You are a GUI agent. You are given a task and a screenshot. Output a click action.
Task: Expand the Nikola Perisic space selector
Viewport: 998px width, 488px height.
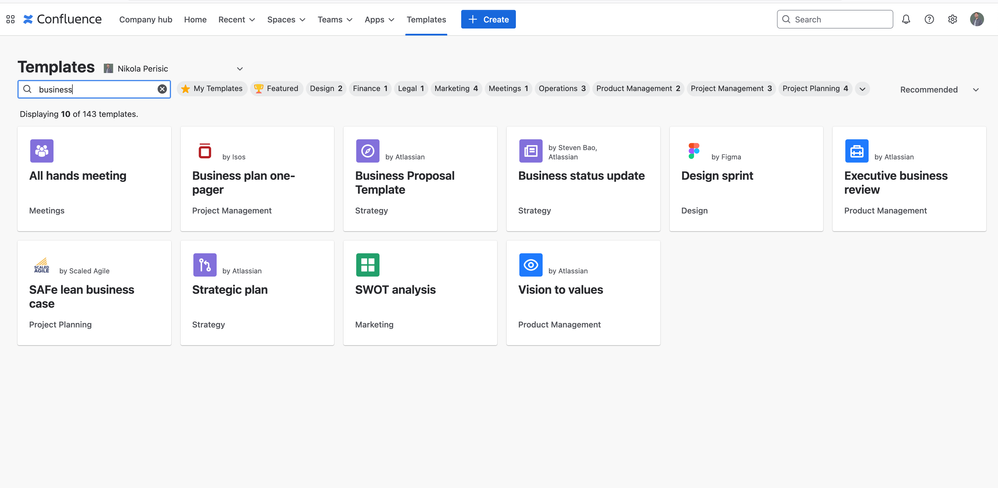coord(174,69)
